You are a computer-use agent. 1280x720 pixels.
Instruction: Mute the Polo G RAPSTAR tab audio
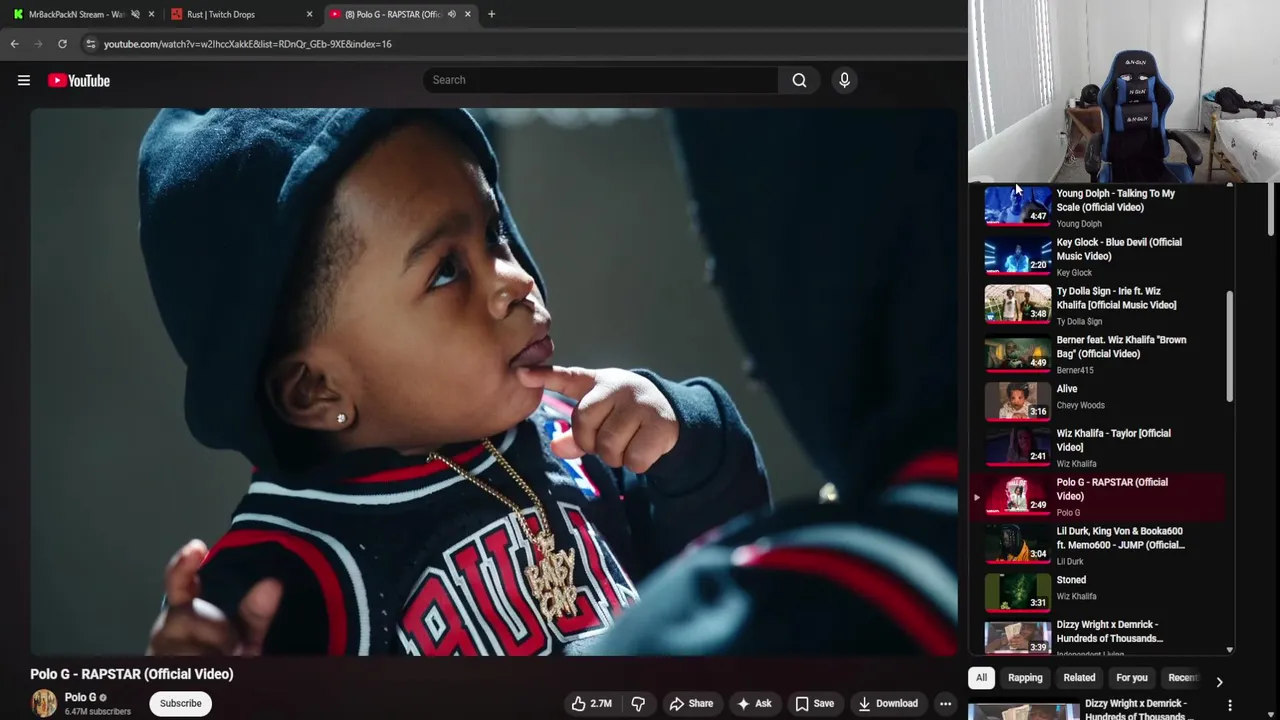point(451,14)
